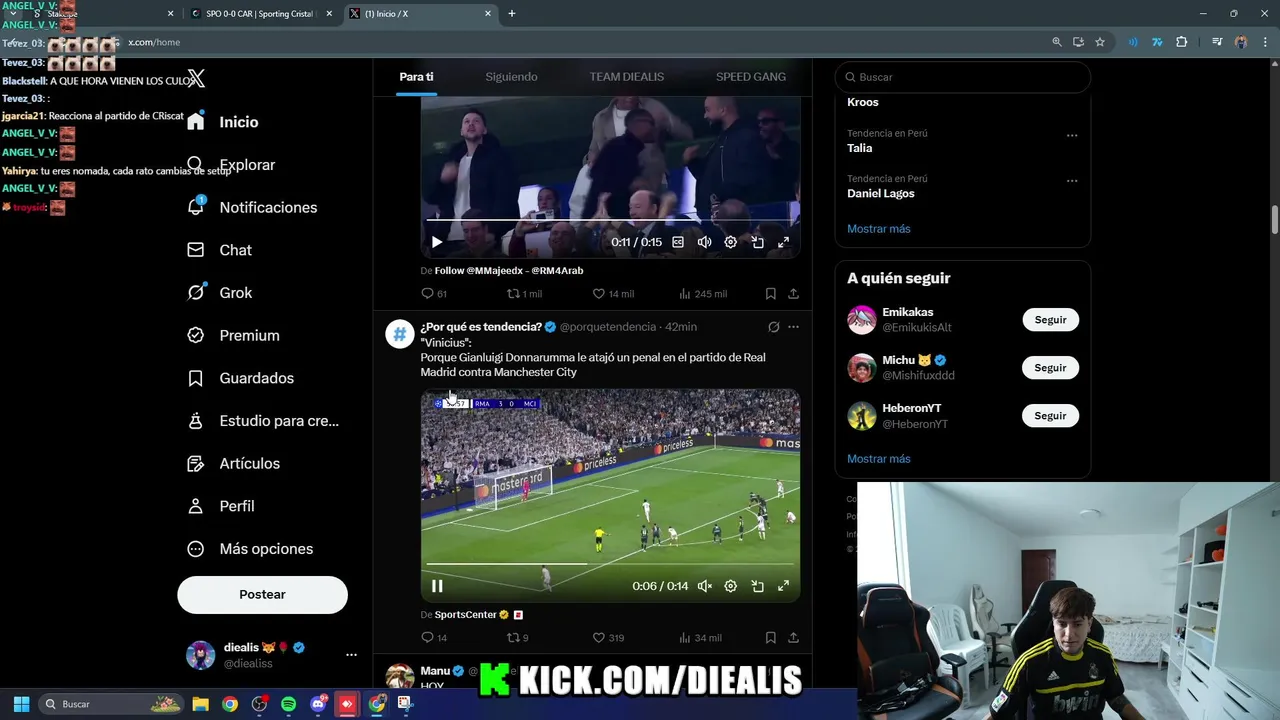Reply to the post with 14 comments
Viewport: 1280px width, 720px height.
(x=434, y=638)
